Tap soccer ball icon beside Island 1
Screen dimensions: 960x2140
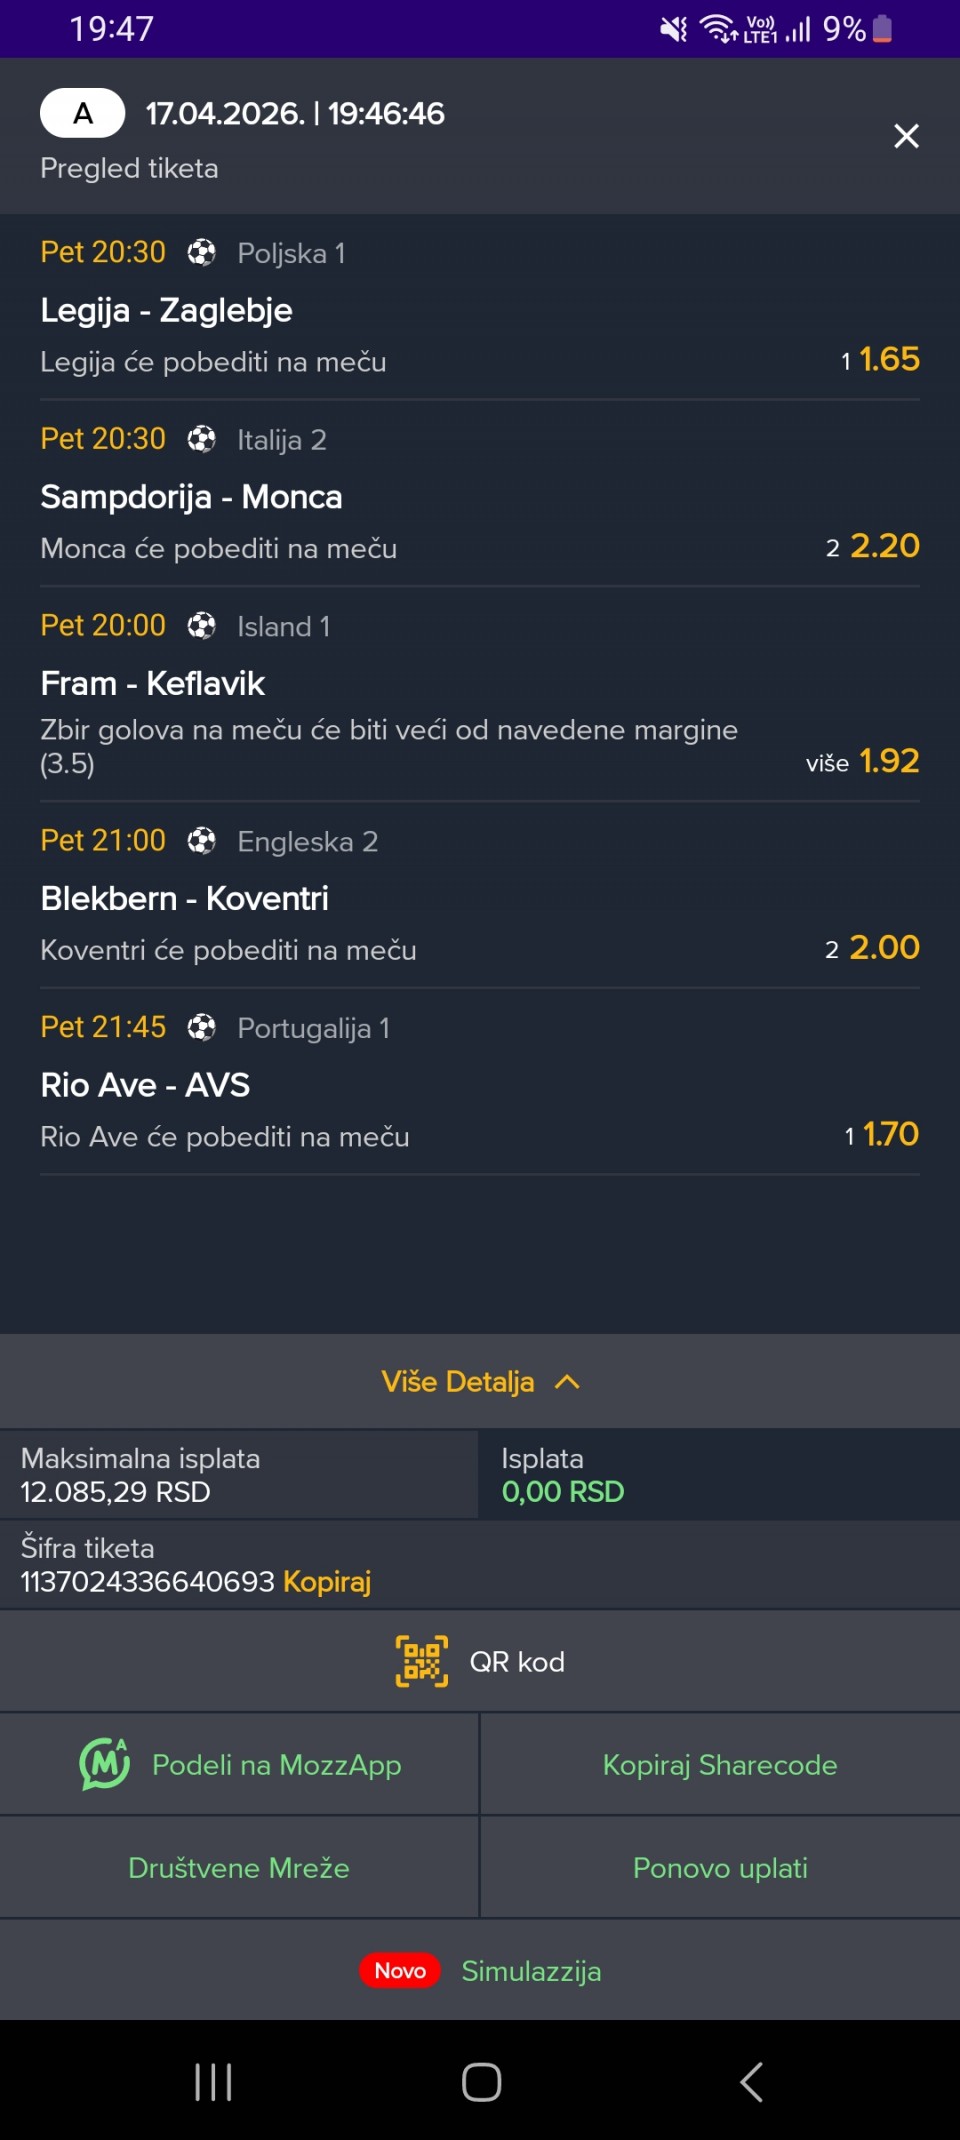click(x=202, y=626)
